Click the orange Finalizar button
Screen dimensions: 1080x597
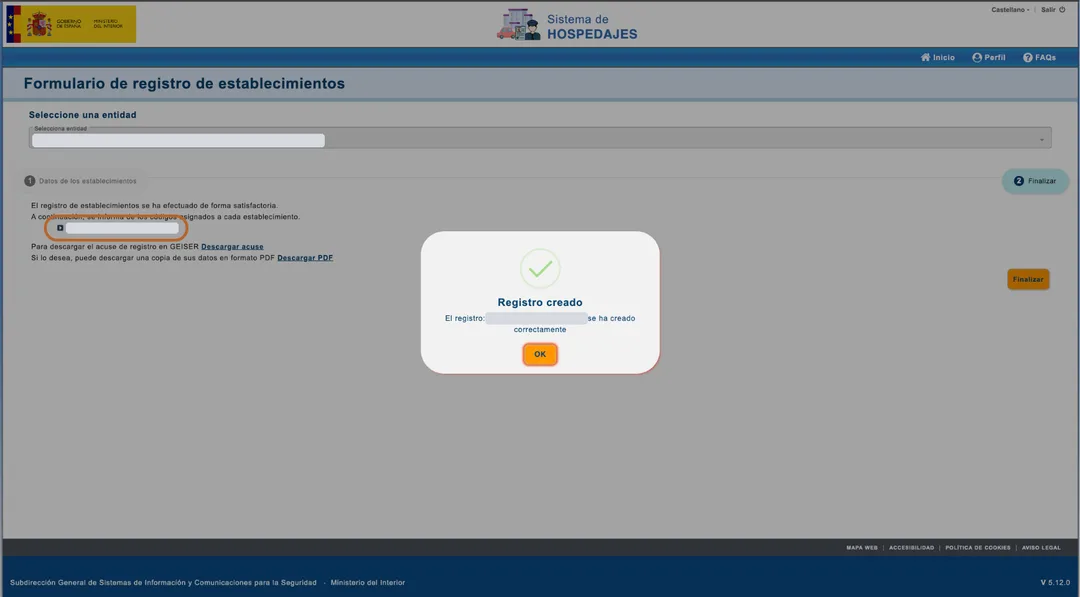click(x=1028, y=280)
